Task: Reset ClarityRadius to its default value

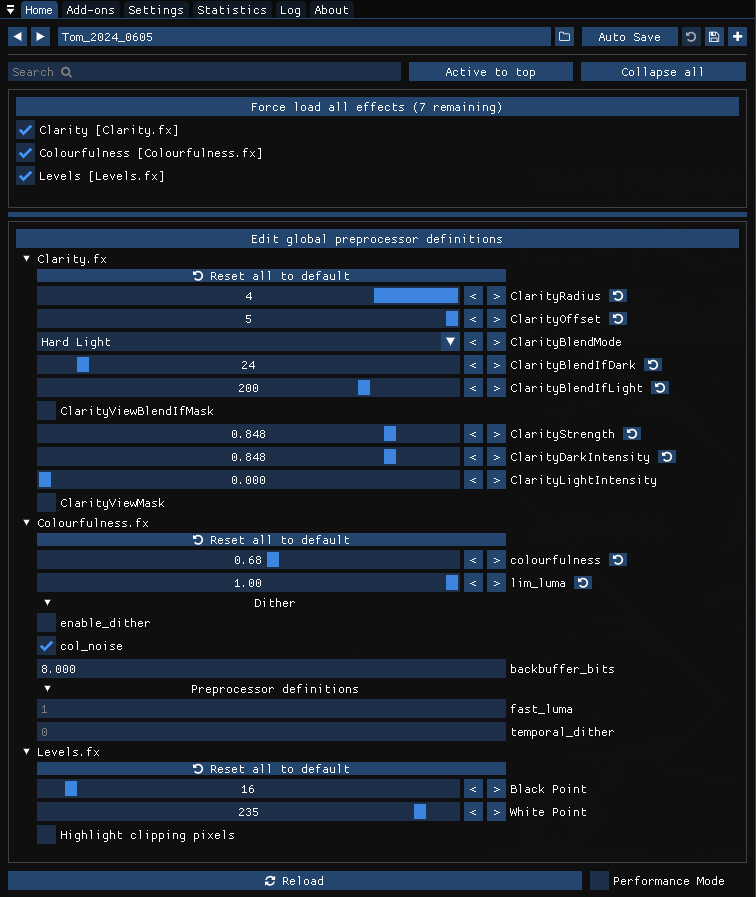Action: 618,296
